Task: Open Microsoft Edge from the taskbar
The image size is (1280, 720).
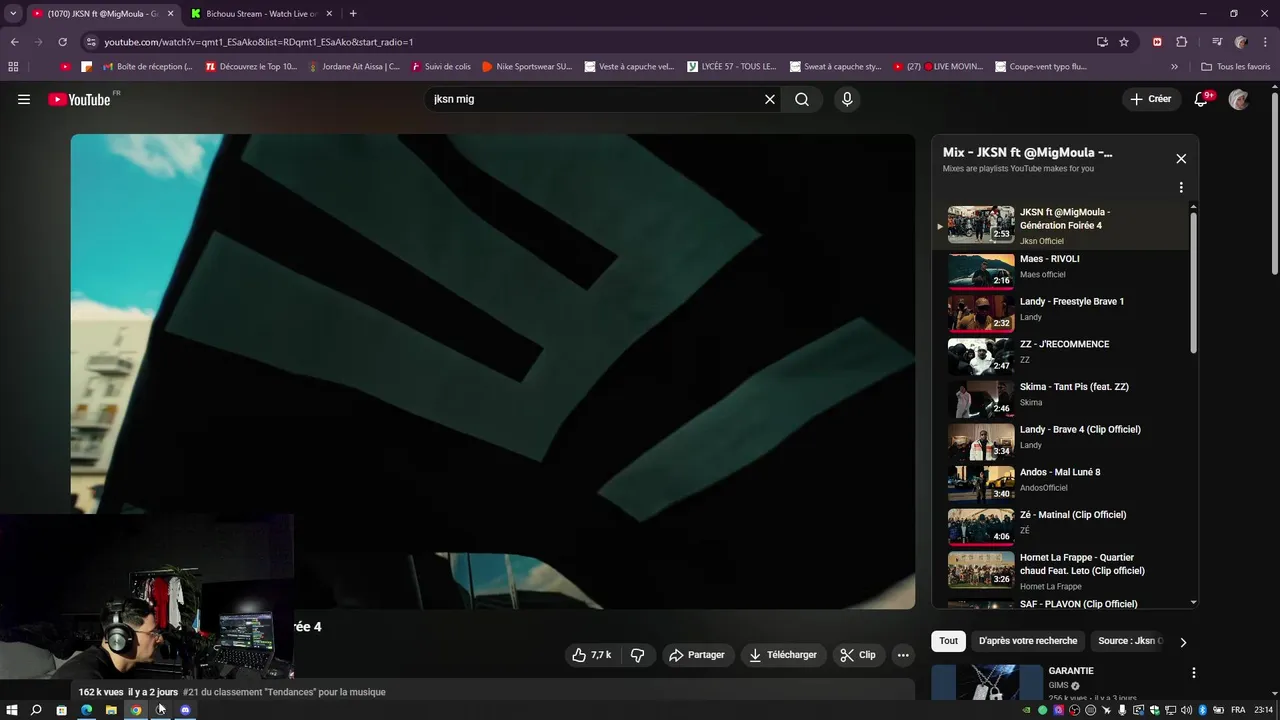Action: [86, 710]
